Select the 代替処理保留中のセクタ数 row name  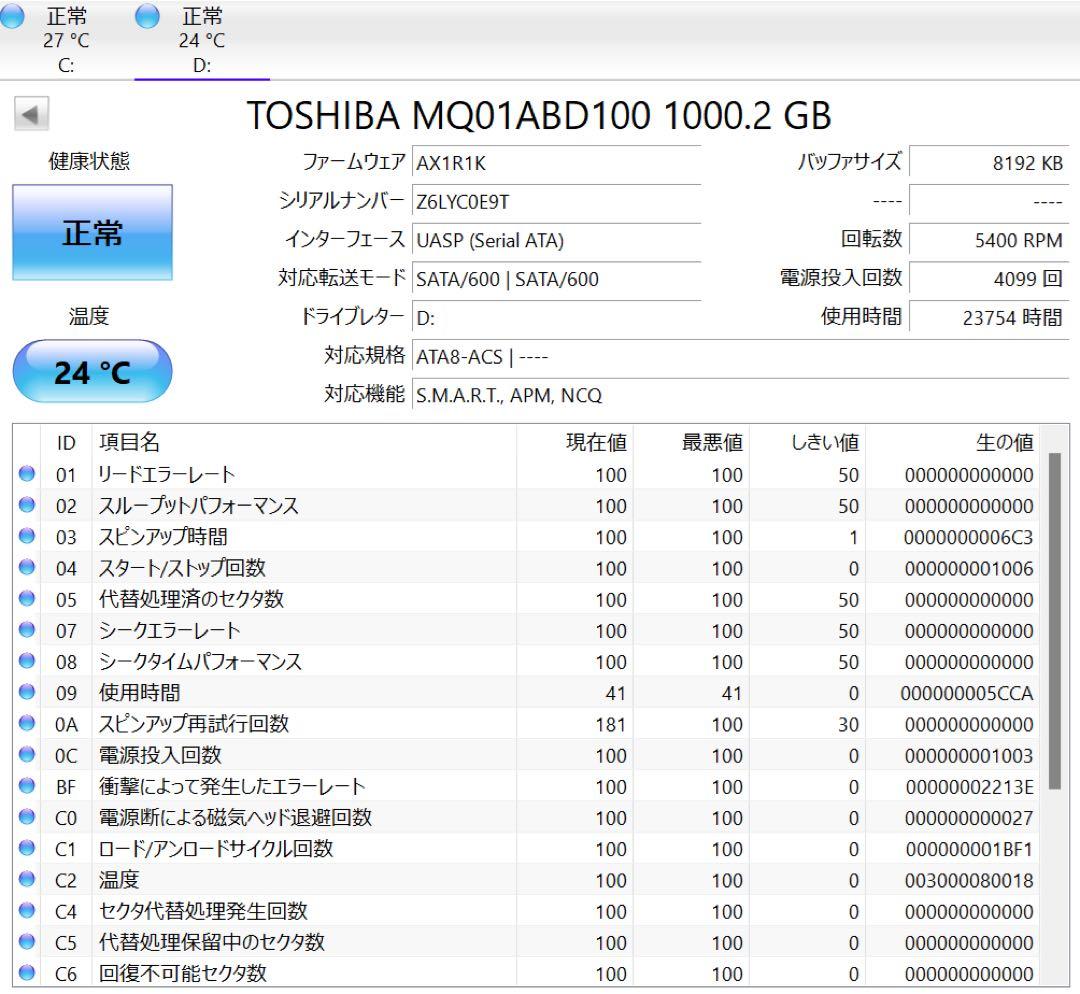pos(211,942)
